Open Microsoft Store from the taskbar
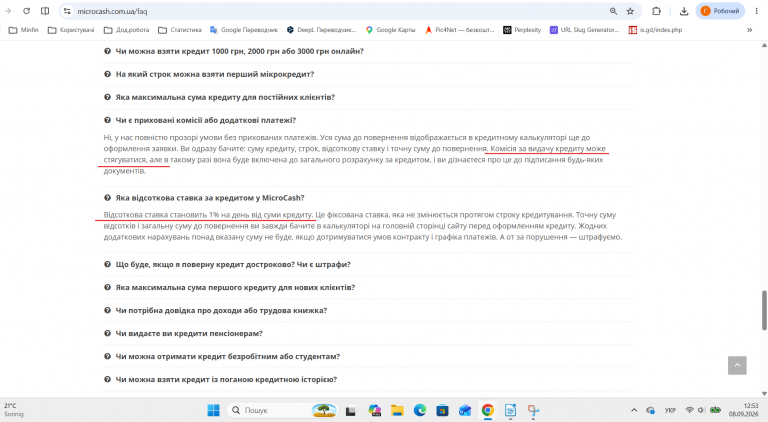768x422 pixels. pyautogui.click(x=442, y=411)
